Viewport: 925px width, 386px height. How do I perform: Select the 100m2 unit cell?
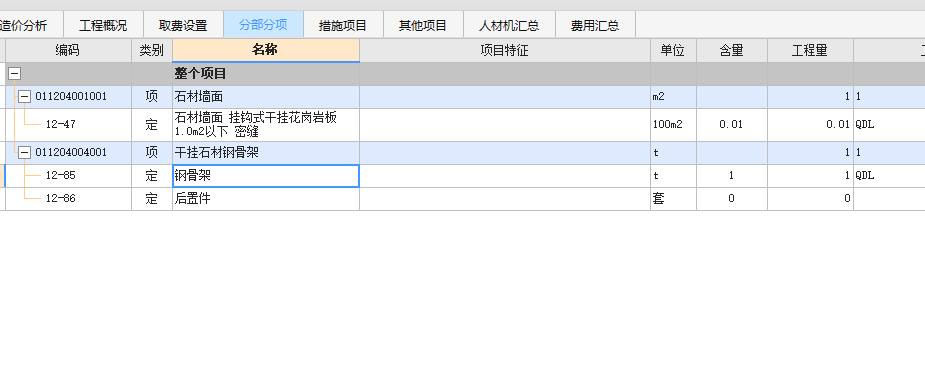(673, 125)
